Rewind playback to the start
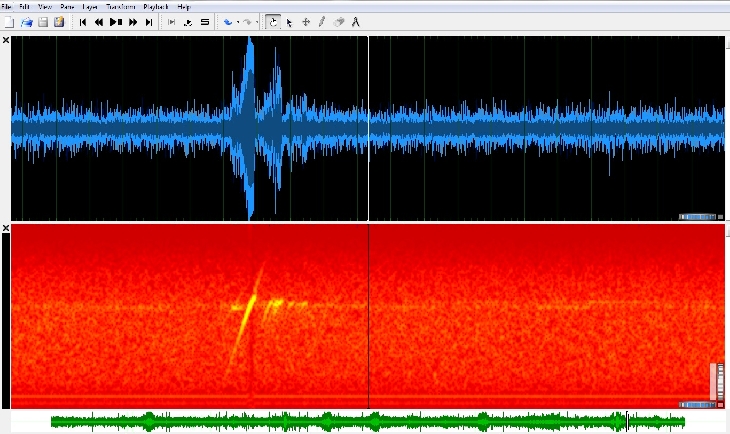The height and width of the screenshot is (434, 730). pyautogui.click(x=83, y=21)
